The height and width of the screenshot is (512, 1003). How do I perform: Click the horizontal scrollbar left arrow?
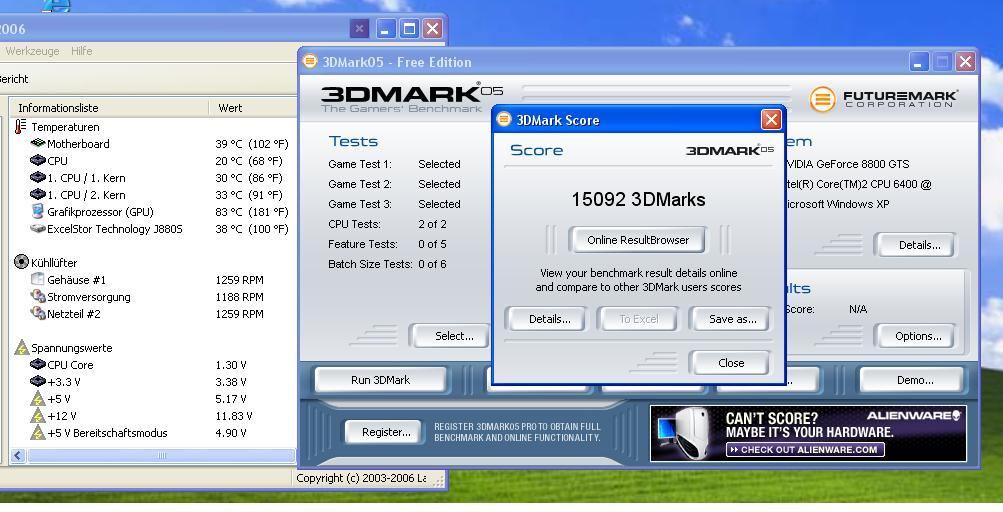pos(18,456)
